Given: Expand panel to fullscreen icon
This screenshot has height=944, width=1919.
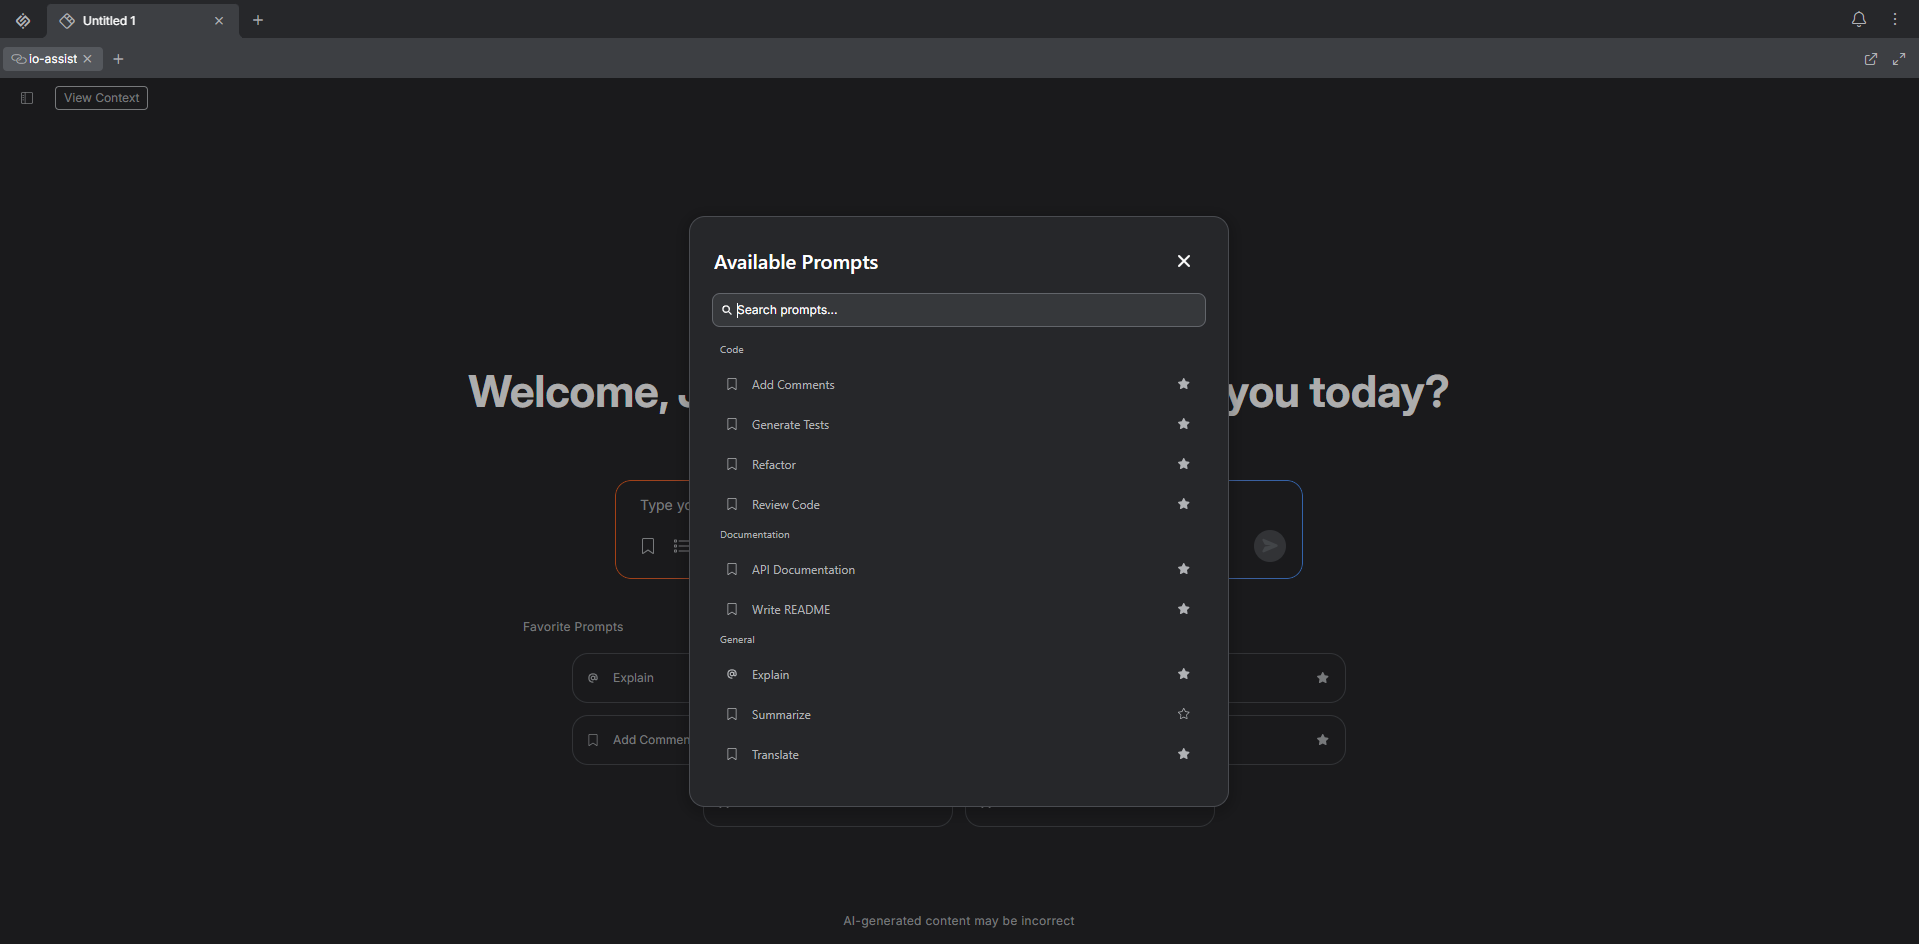Looking at the screenshot, I should pyautogui.click(x=1899, y=59).
